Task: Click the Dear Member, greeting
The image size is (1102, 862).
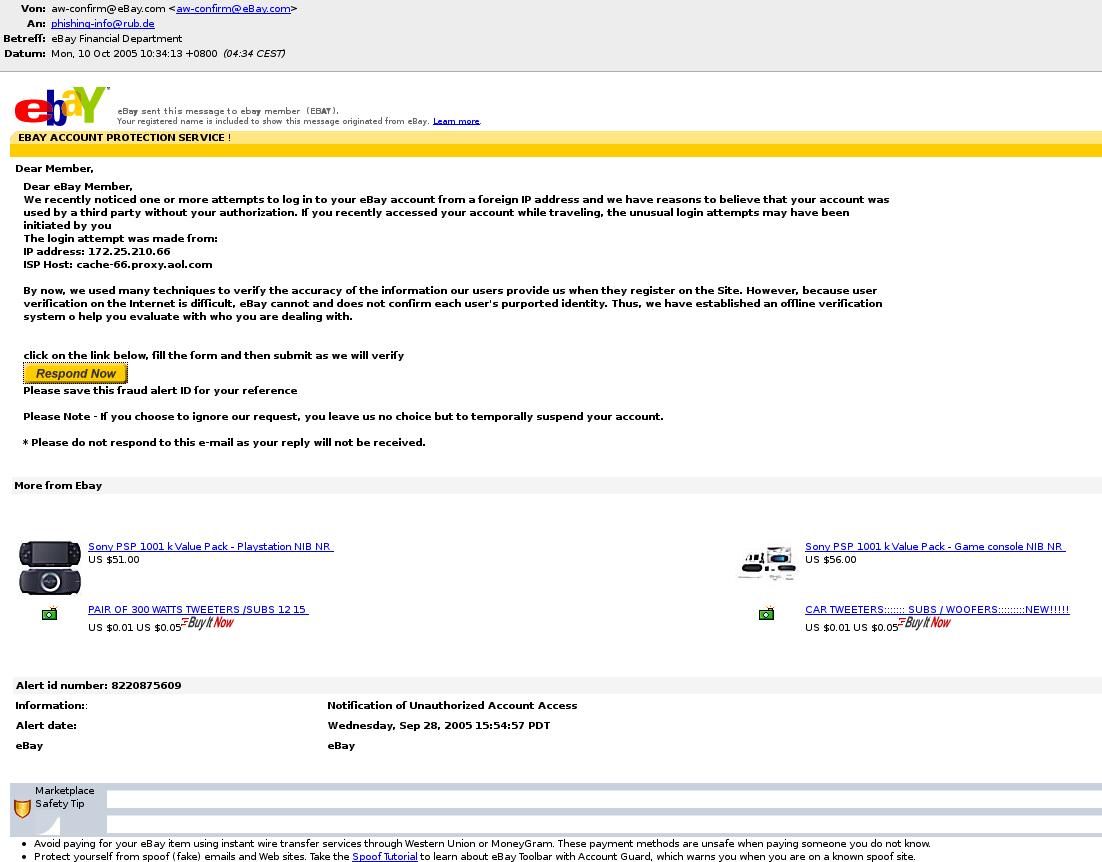Action: (54, 169)
